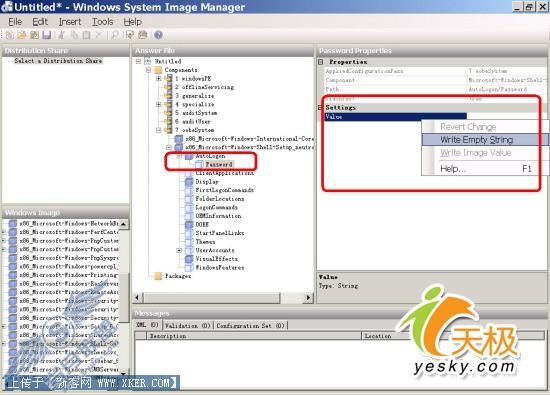Click the Windows-powercpl component icon in Windows Image
550x395 pixels.
click(x=13, y=266)
